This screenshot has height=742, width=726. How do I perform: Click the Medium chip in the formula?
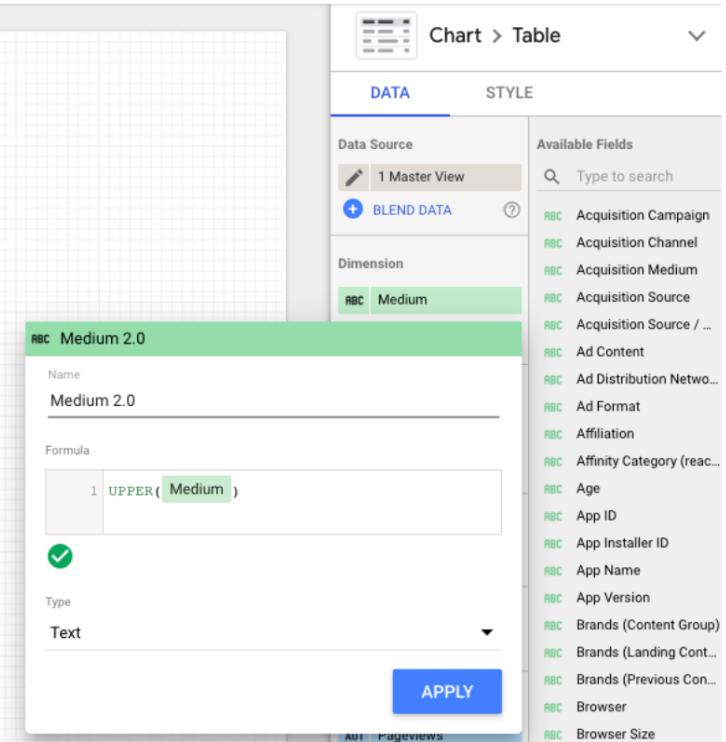click(x=196, y=490)
